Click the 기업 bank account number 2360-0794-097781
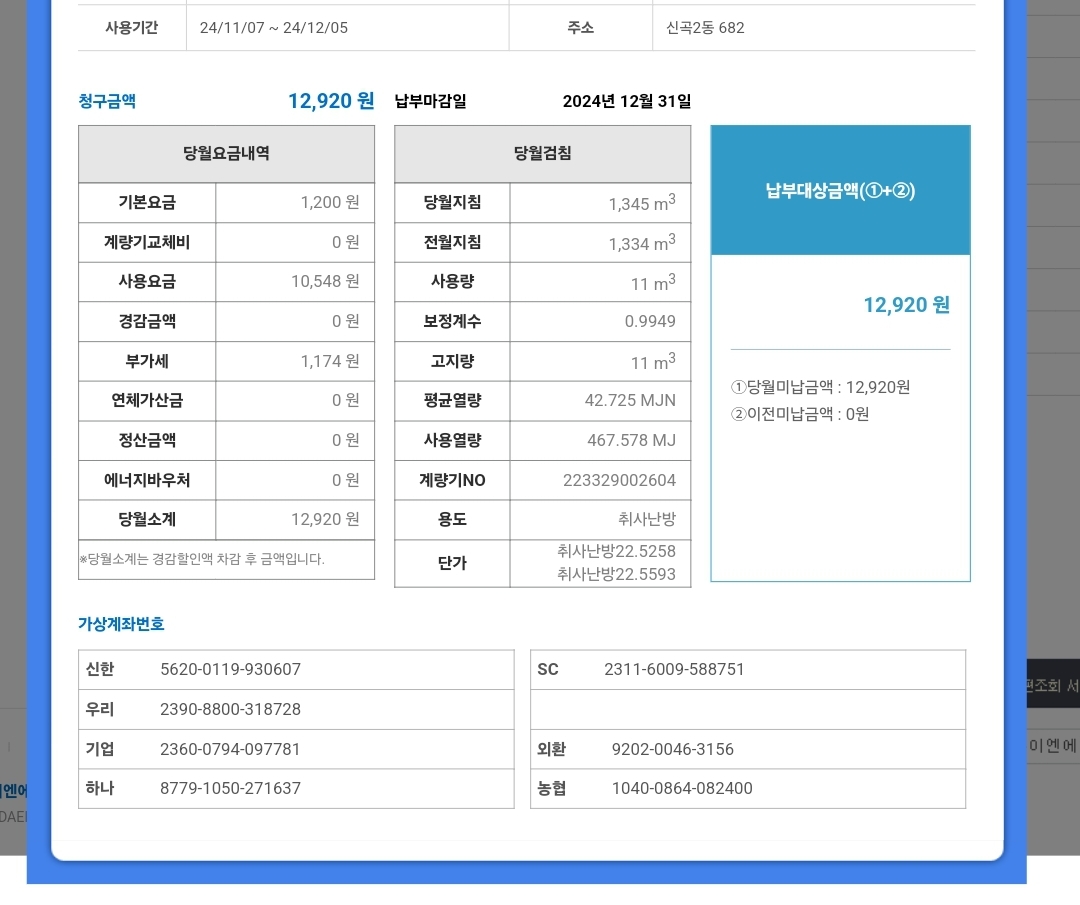This screenshot has height=905, width=1080. (x=230, y=750)
